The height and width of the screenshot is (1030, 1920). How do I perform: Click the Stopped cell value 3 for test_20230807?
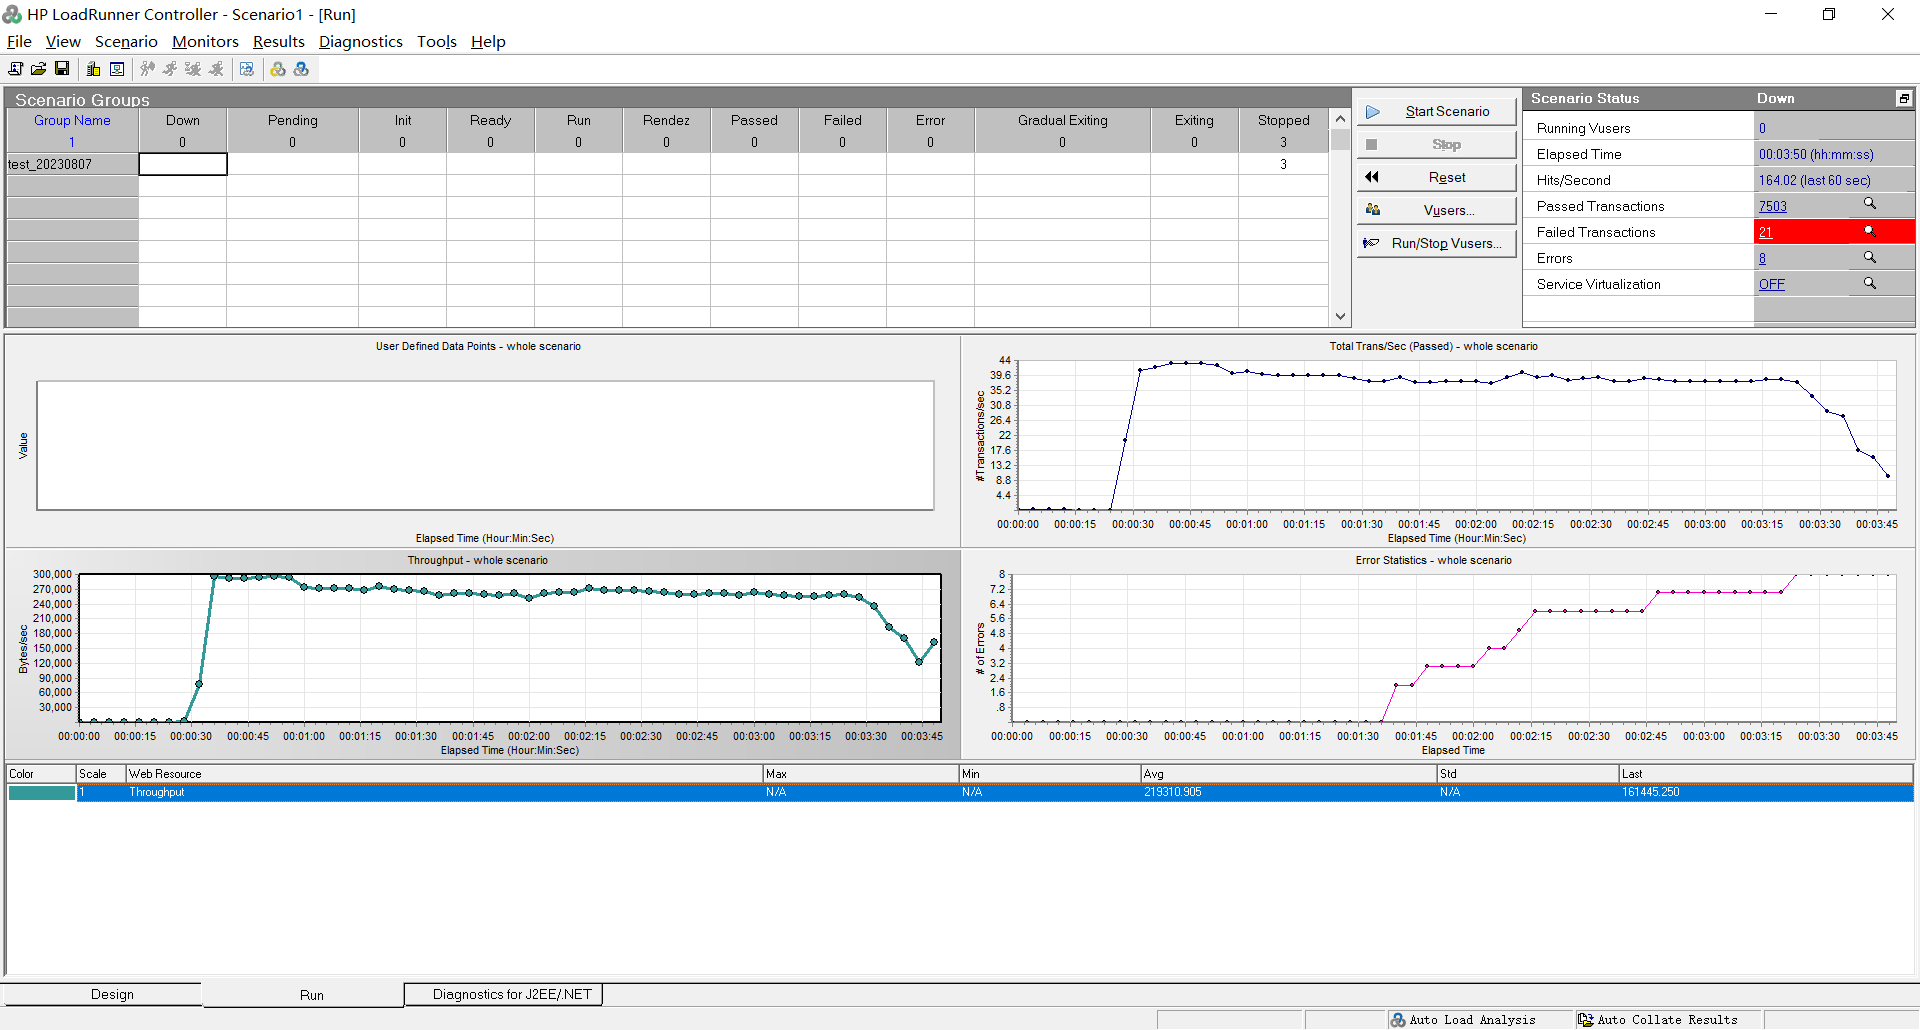[x=1283, y=164]
